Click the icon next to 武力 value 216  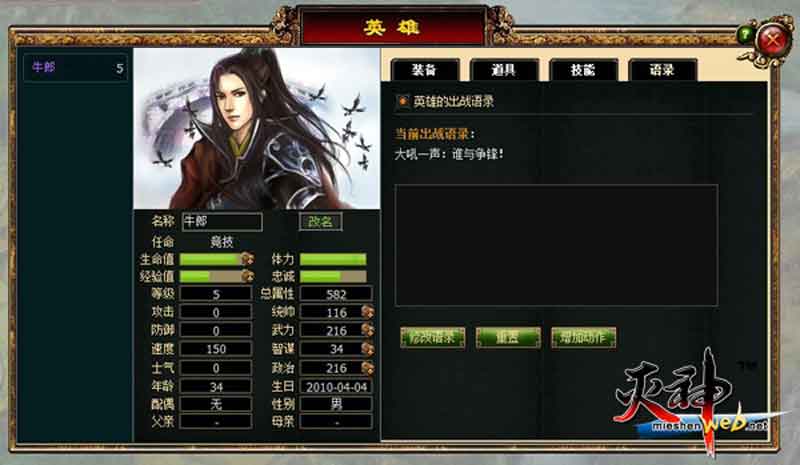[368, 330]
